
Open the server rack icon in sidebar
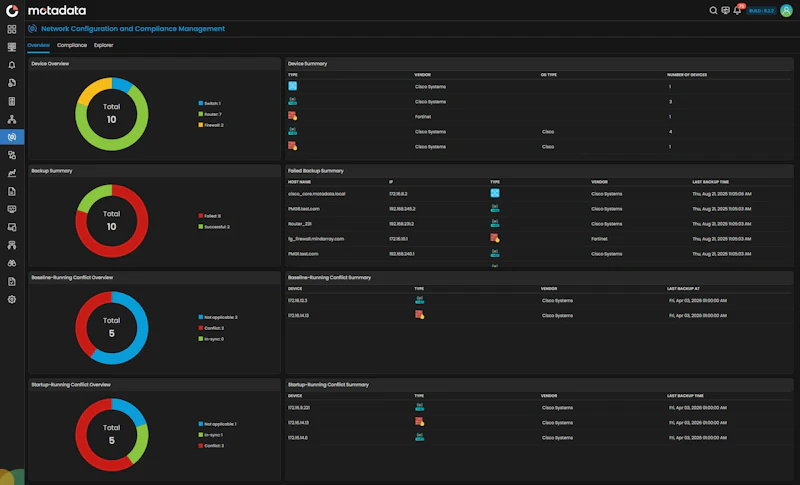(12, 101)
